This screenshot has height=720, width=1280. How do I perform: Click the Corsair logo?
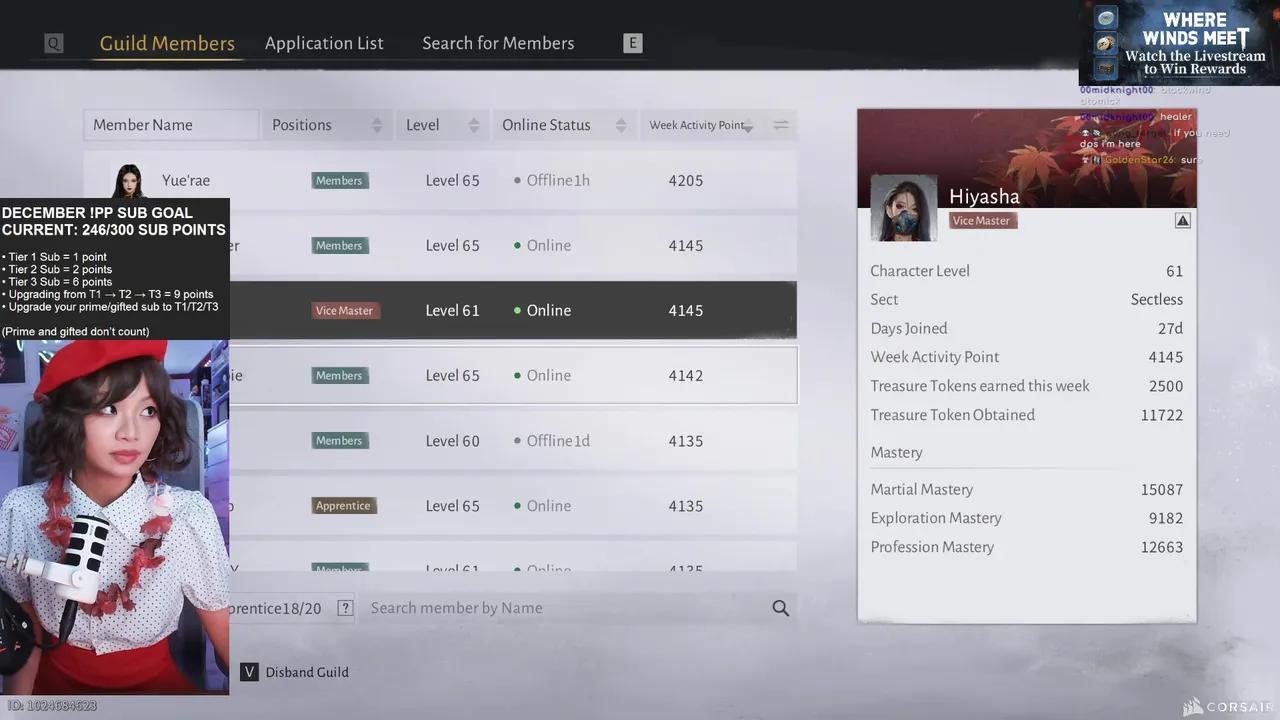click(1227, 707)
